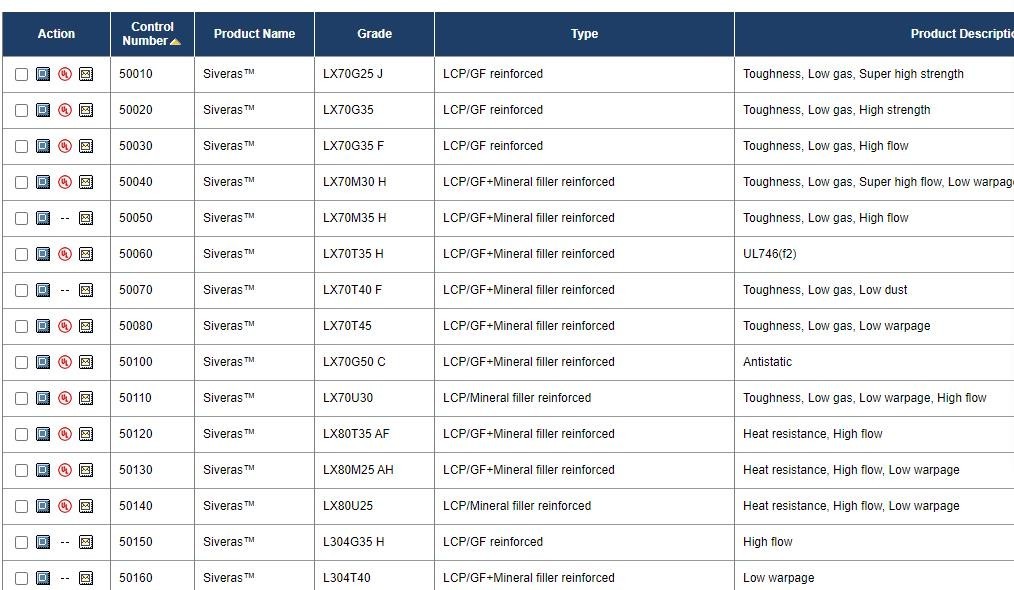Click UL mark icon in row 50060
Viewport: 1014px width, 590px height.
pos(65,254)
